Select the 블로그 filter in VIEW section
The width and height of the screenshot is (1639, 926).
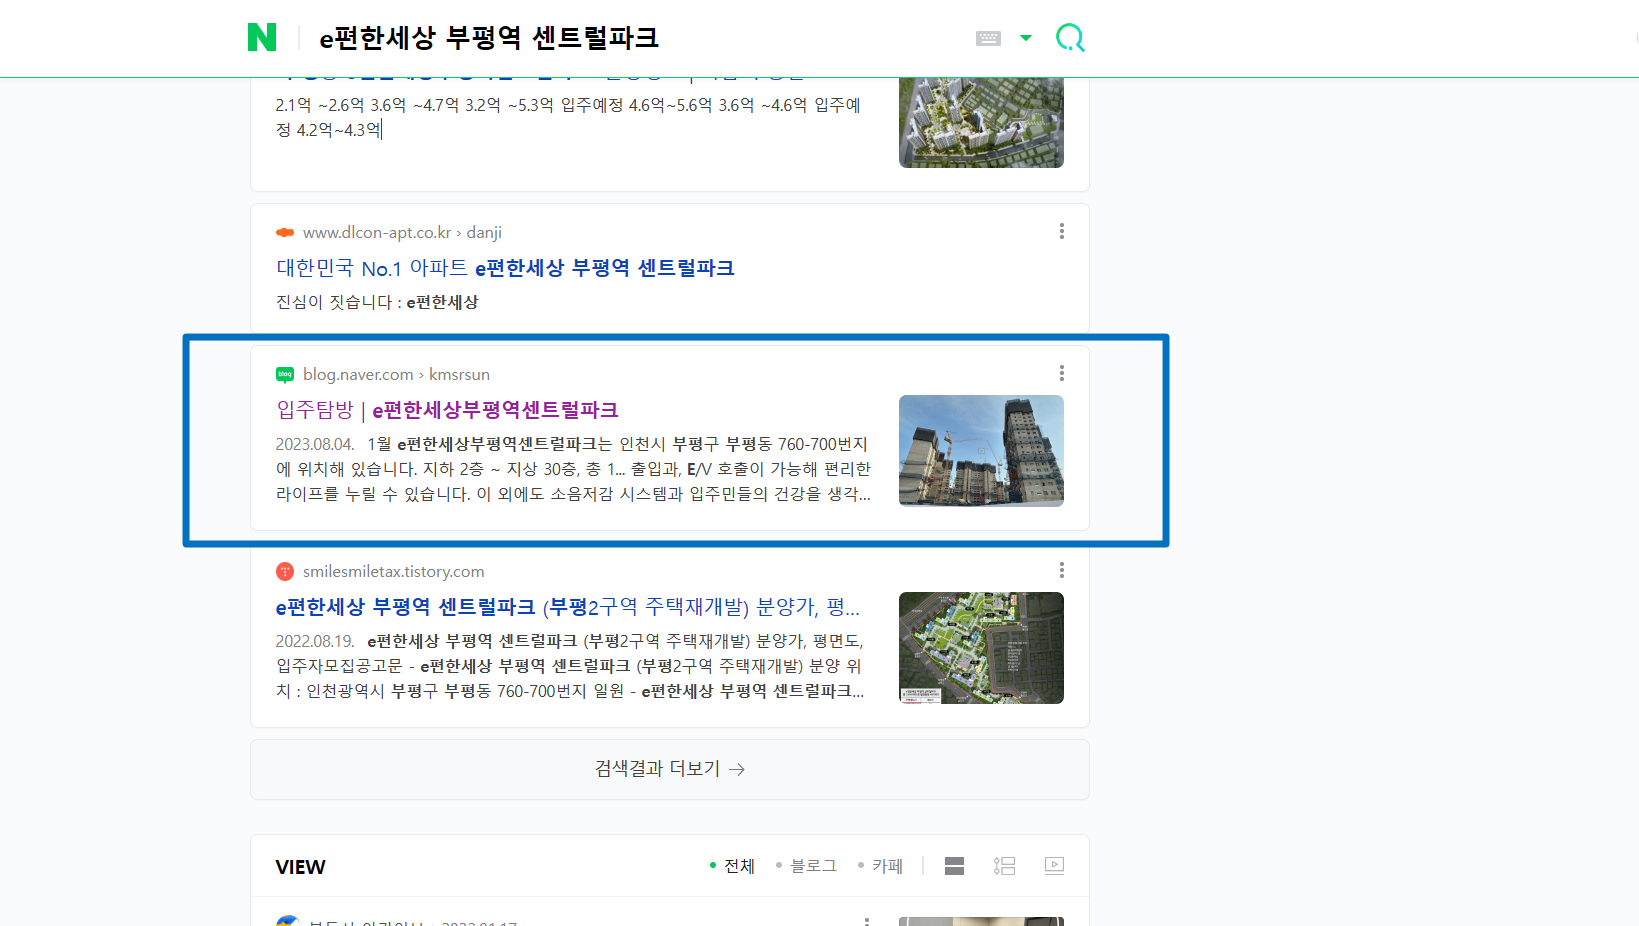coord(806,866)
